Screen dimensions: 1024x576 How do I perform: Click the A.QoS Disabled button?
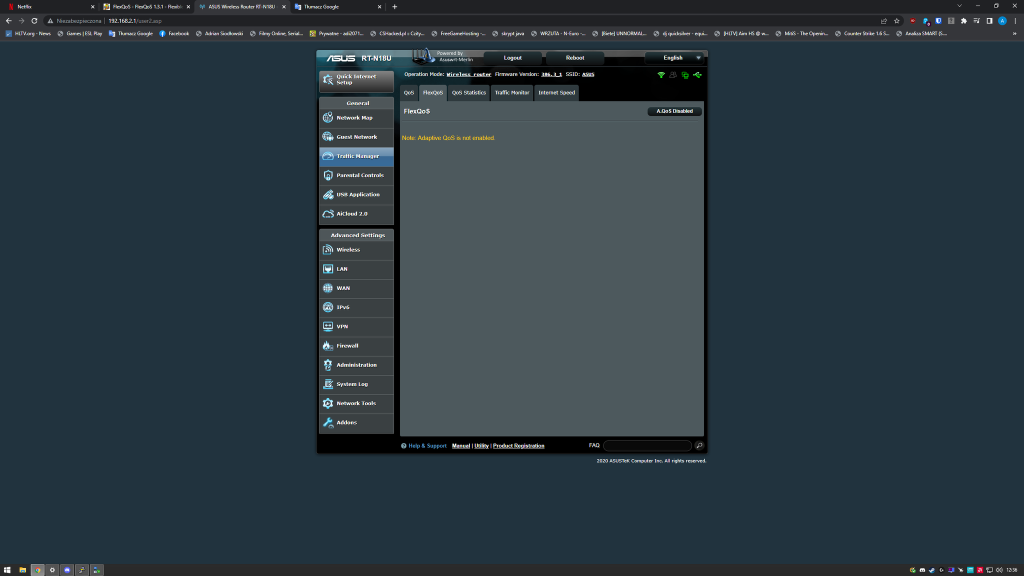675,111
